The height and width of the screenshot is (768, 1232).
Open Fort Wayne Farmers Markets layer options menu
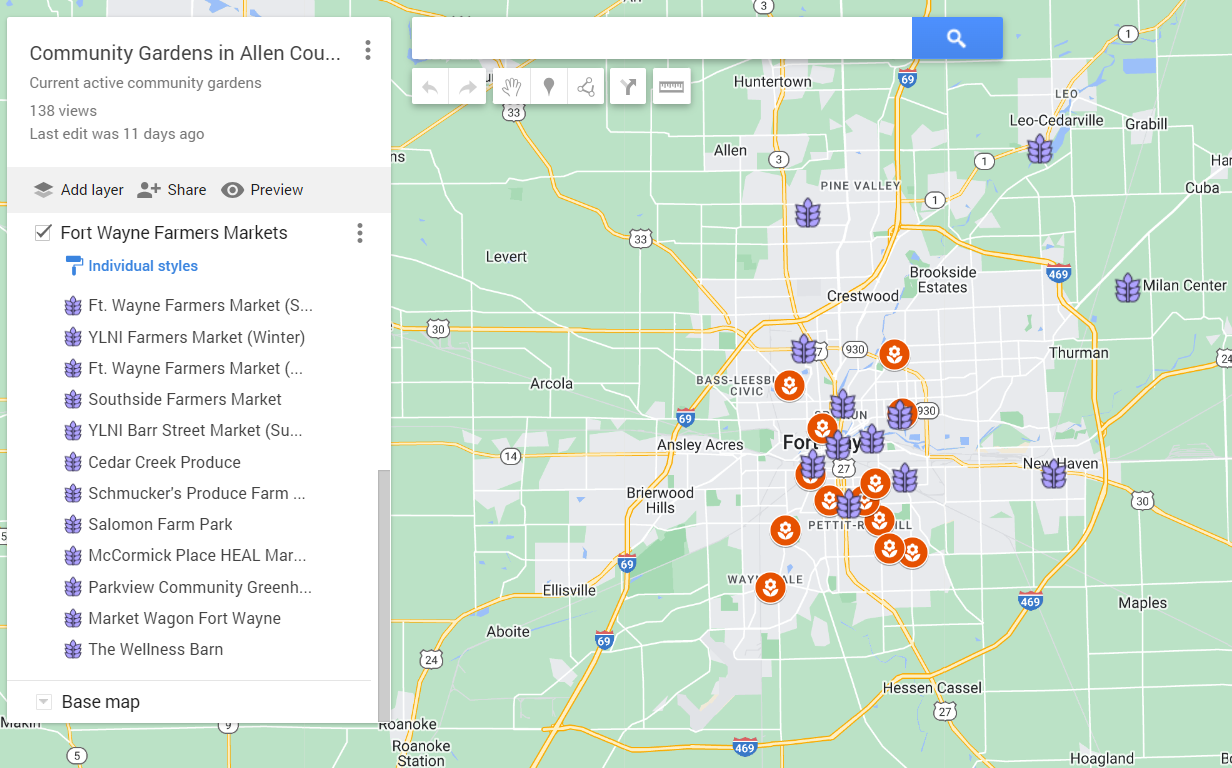click(360, 233)
